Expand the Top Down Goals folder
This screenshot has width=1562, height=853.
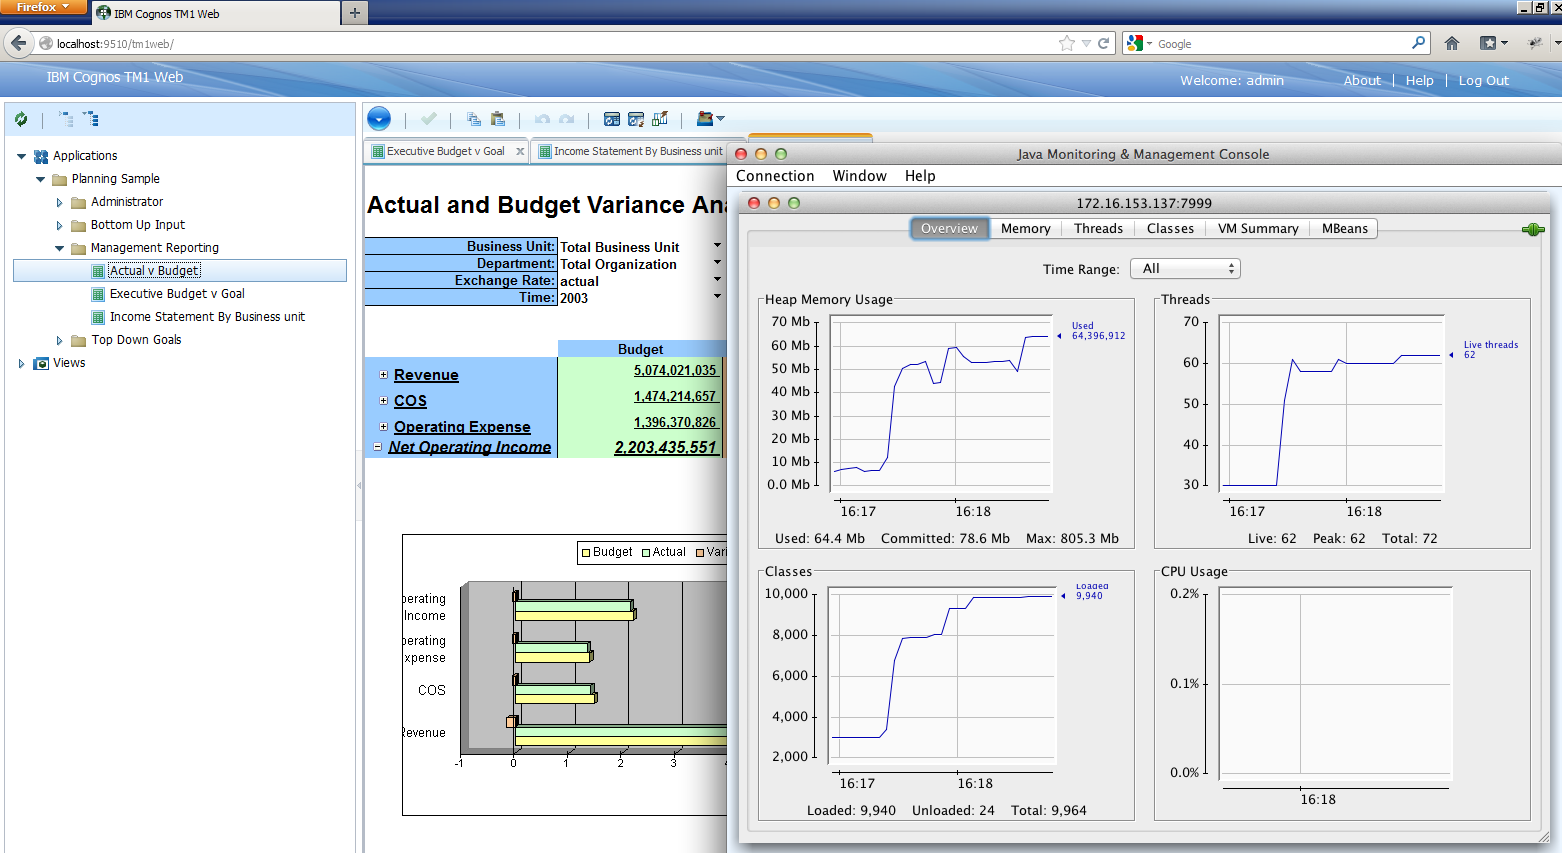[59, 340]
